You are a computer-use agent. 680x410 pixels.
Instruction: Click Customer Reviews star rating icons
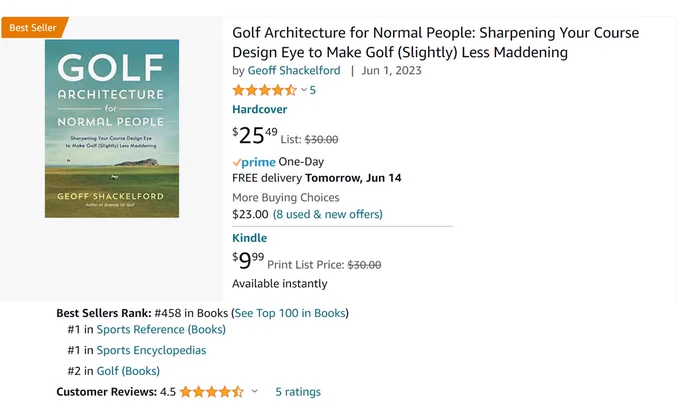point(212,392)
